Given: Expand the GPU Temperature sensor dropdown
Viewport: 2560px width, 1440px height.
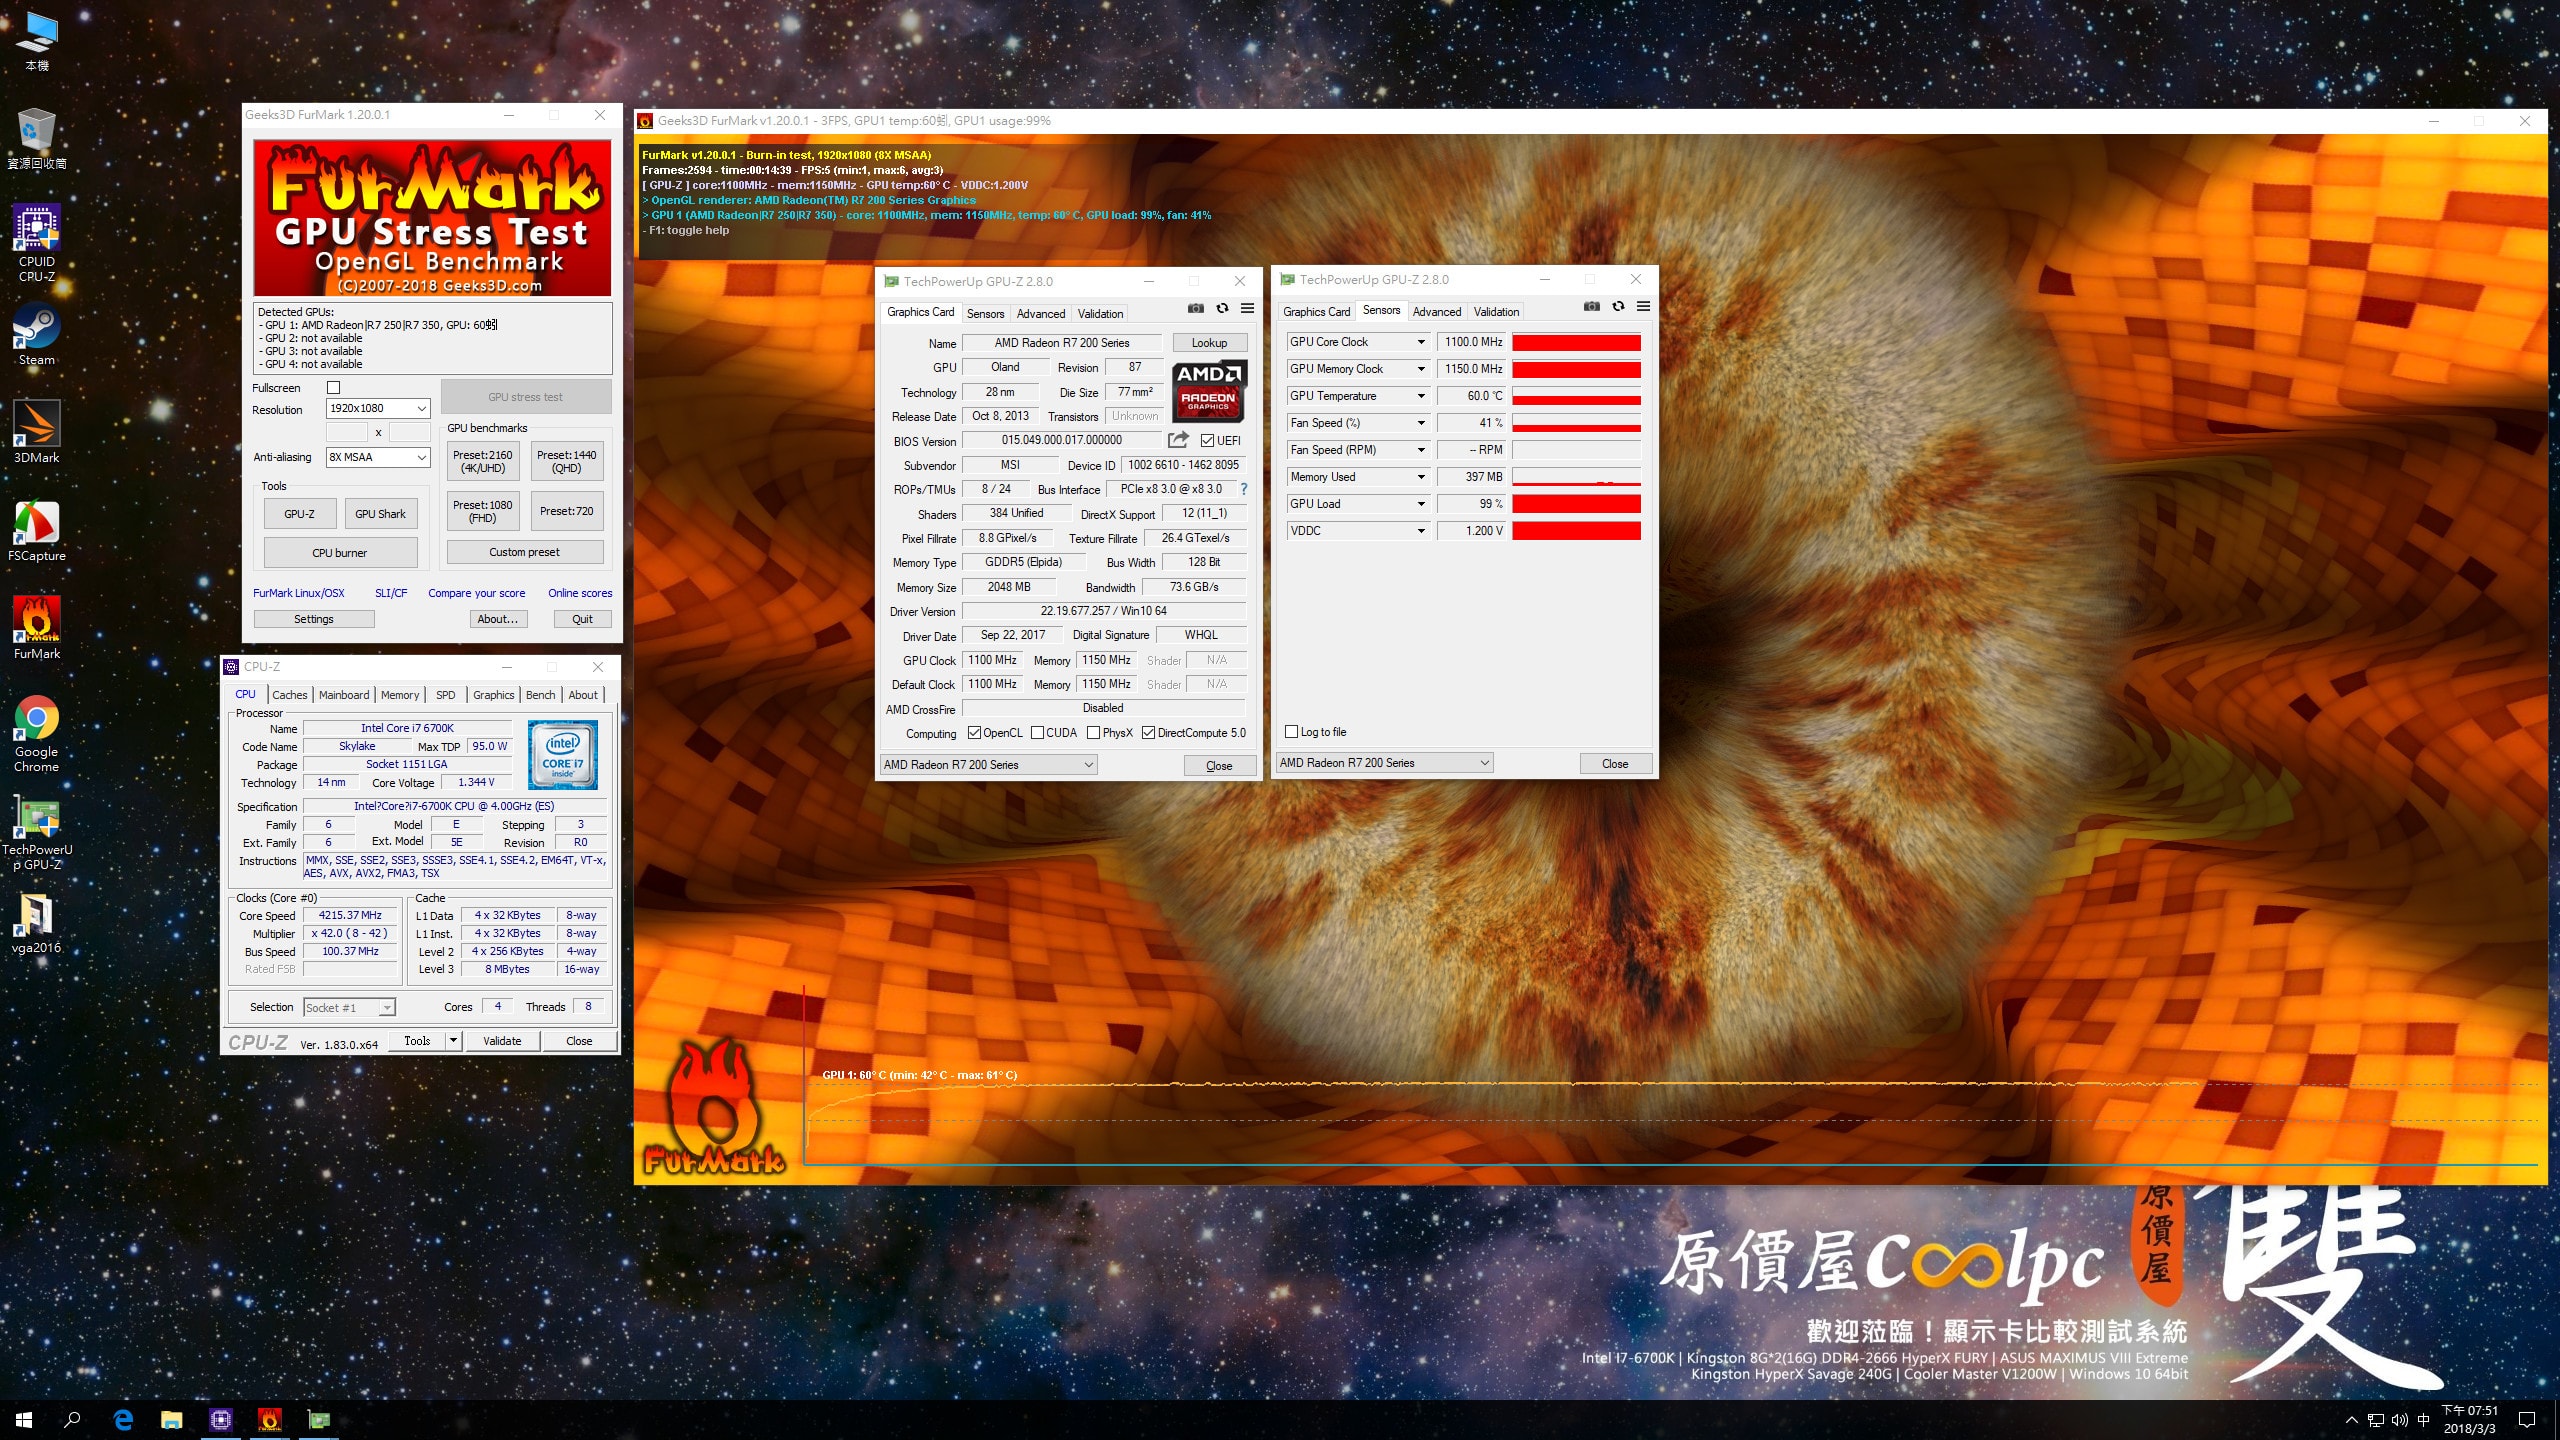Looking at the screenshot, I should (x=1421, y=396).
